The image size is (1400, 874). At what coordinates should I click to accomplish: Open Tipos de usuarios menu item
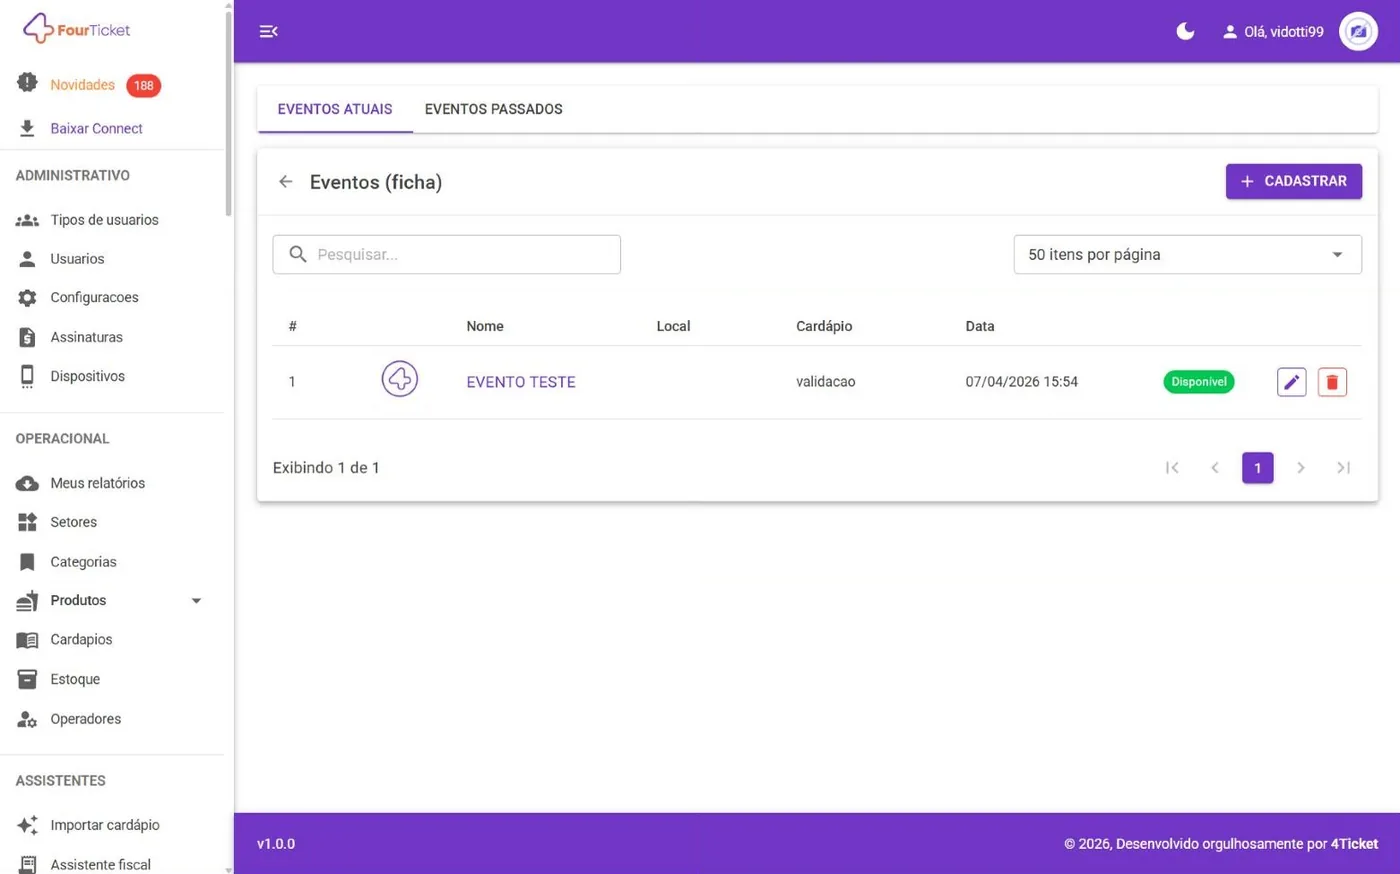(x=104, y=220)
